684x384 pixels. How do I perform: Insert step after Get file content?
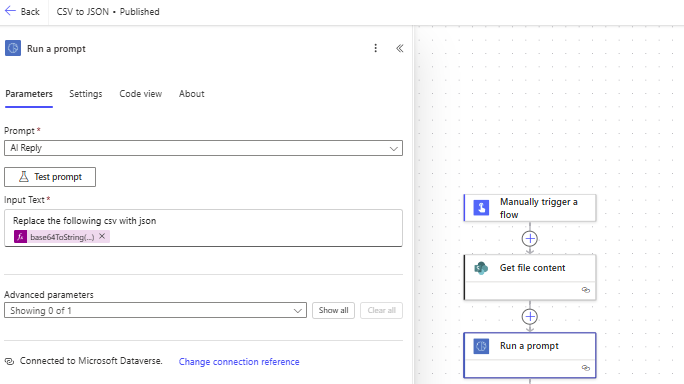coord(530,317)
